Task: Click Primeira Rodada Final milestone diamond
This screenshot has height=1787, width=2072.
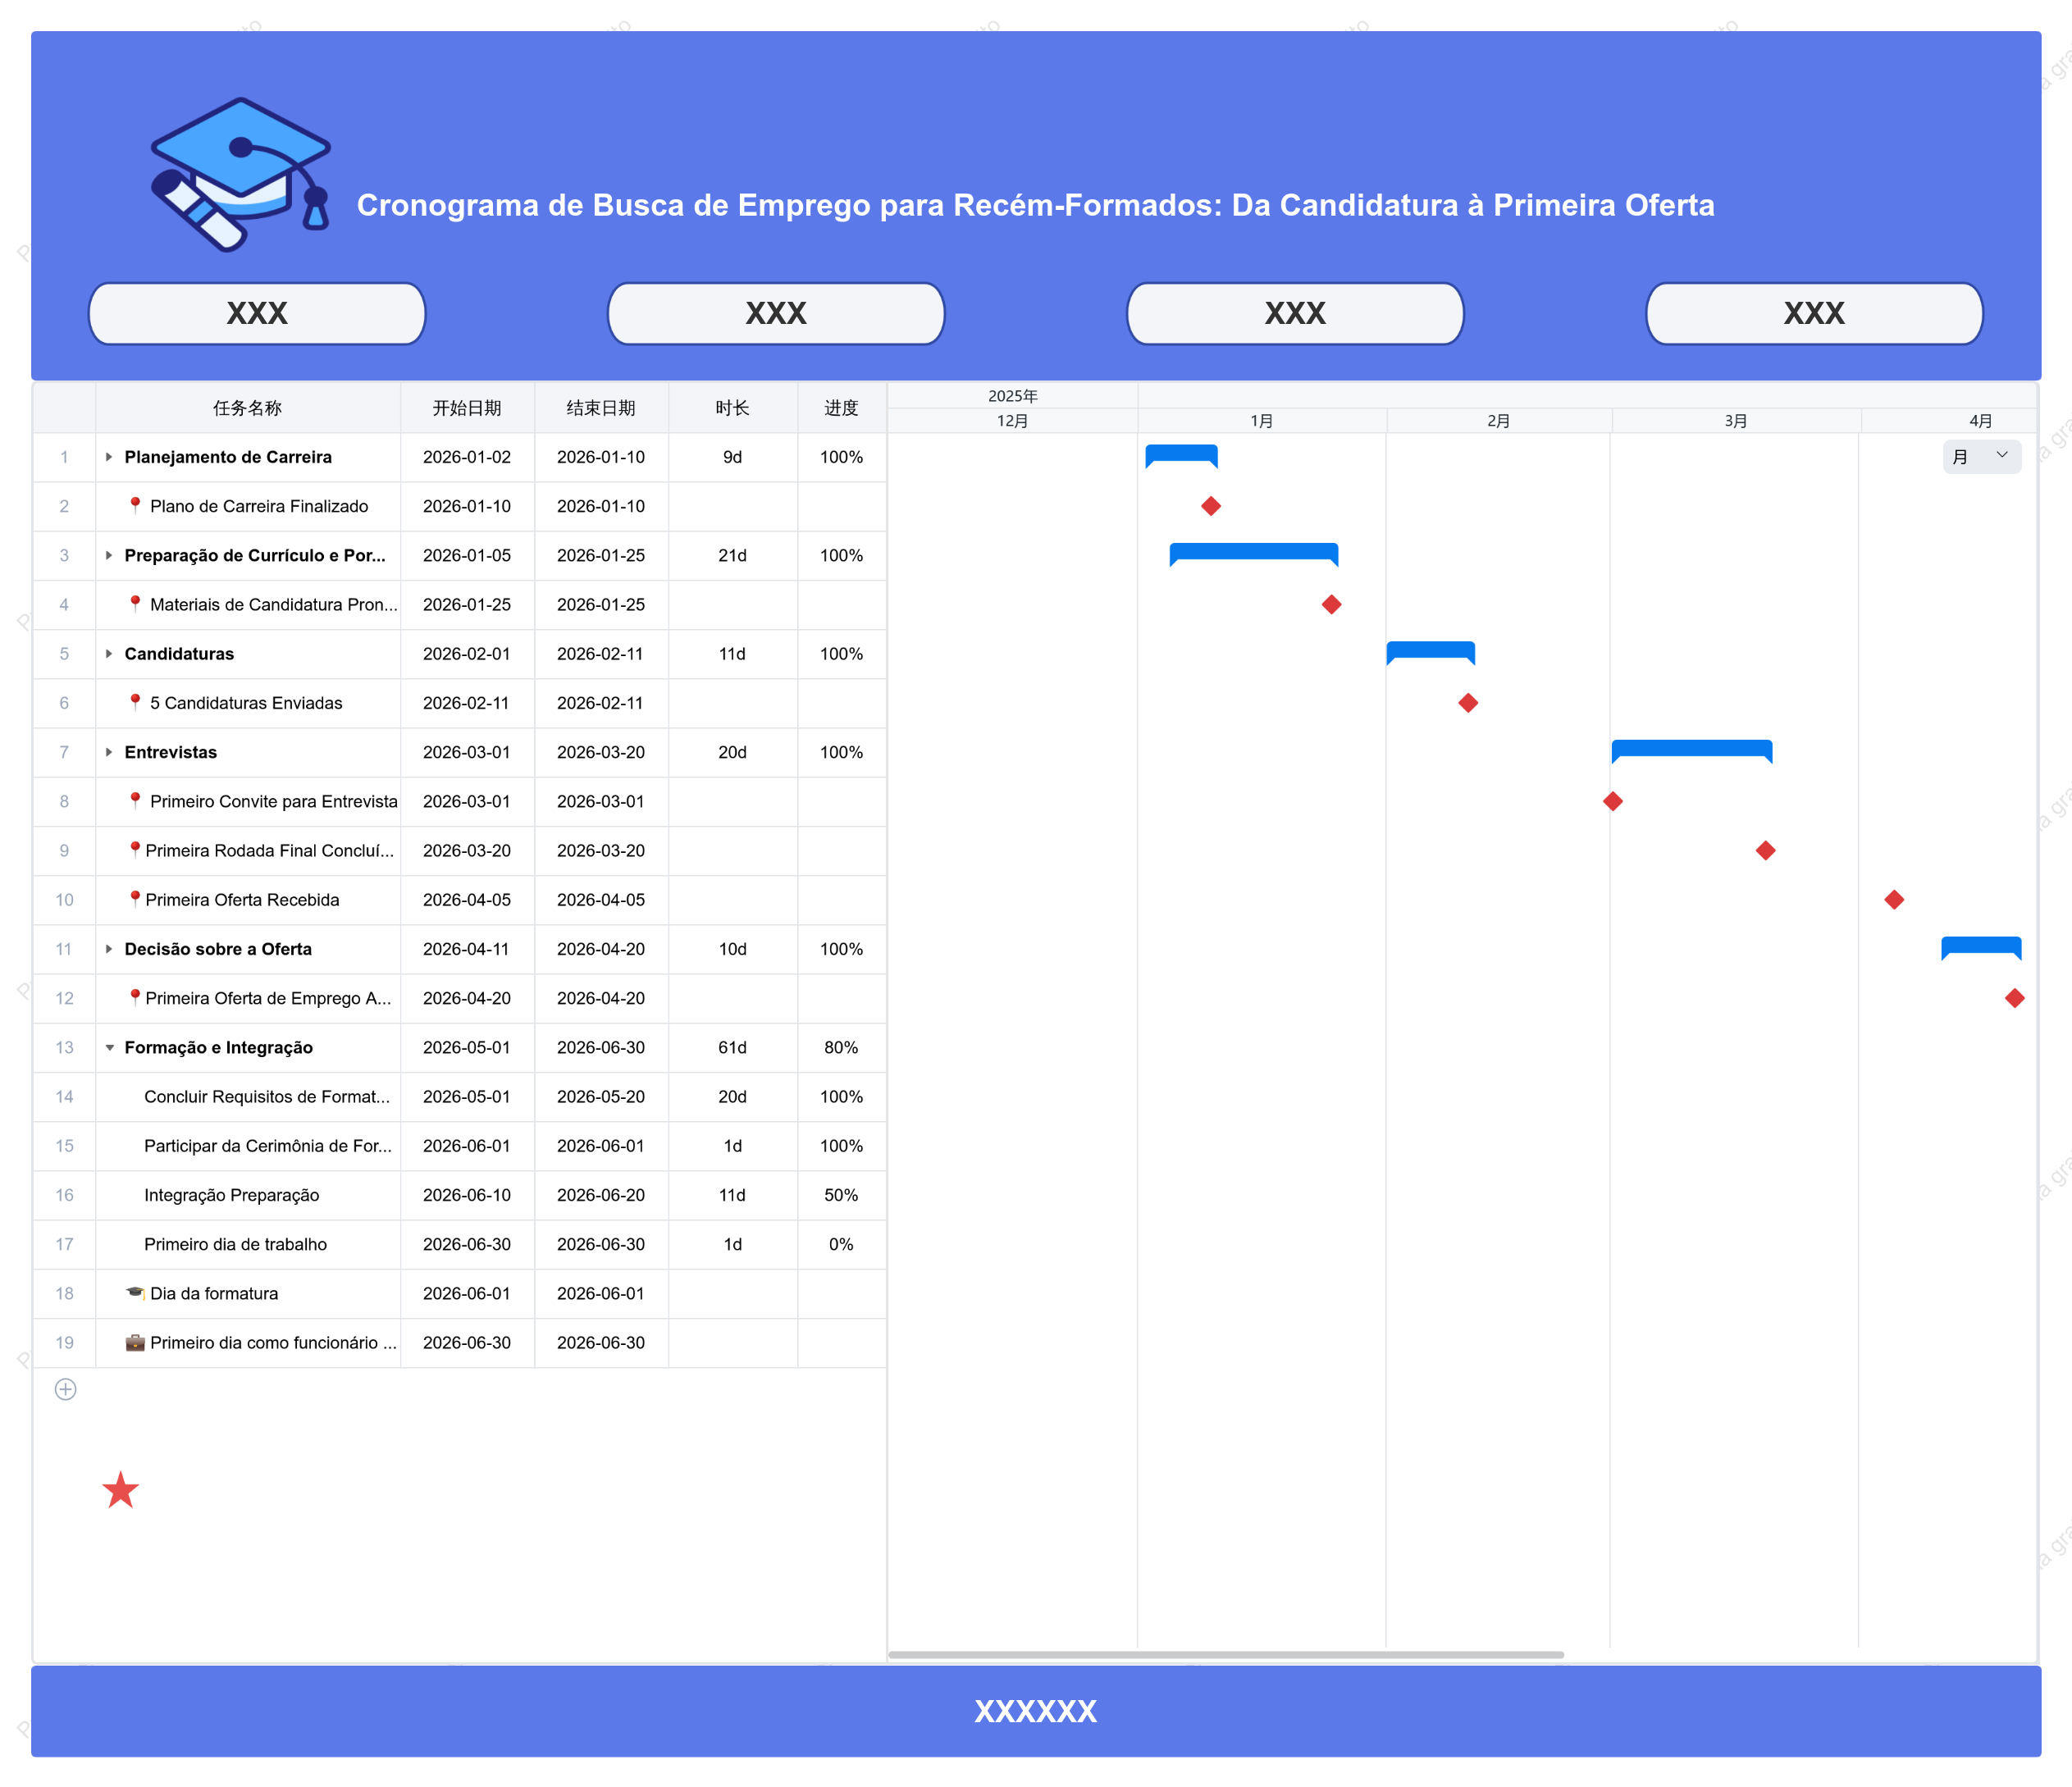Action: point(1766,850)
